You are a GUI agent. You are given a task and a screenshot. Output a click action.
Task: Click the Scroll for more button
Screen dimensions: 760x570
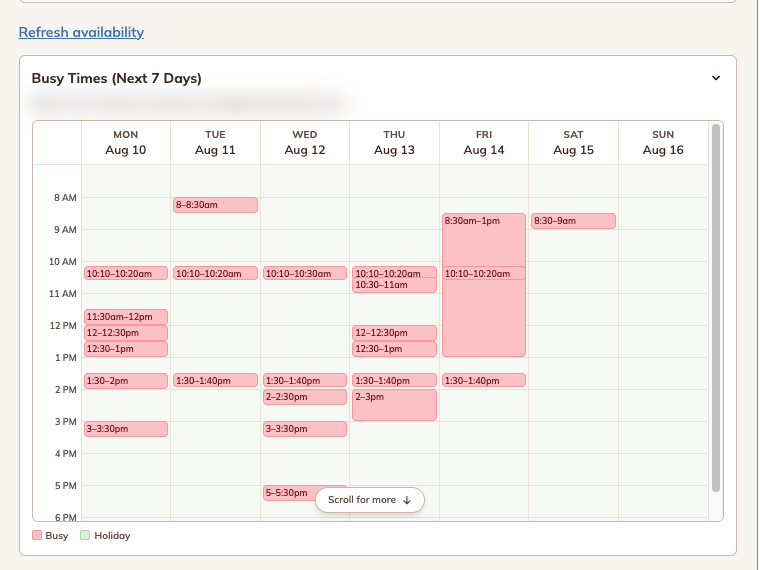tap(370, 500)
